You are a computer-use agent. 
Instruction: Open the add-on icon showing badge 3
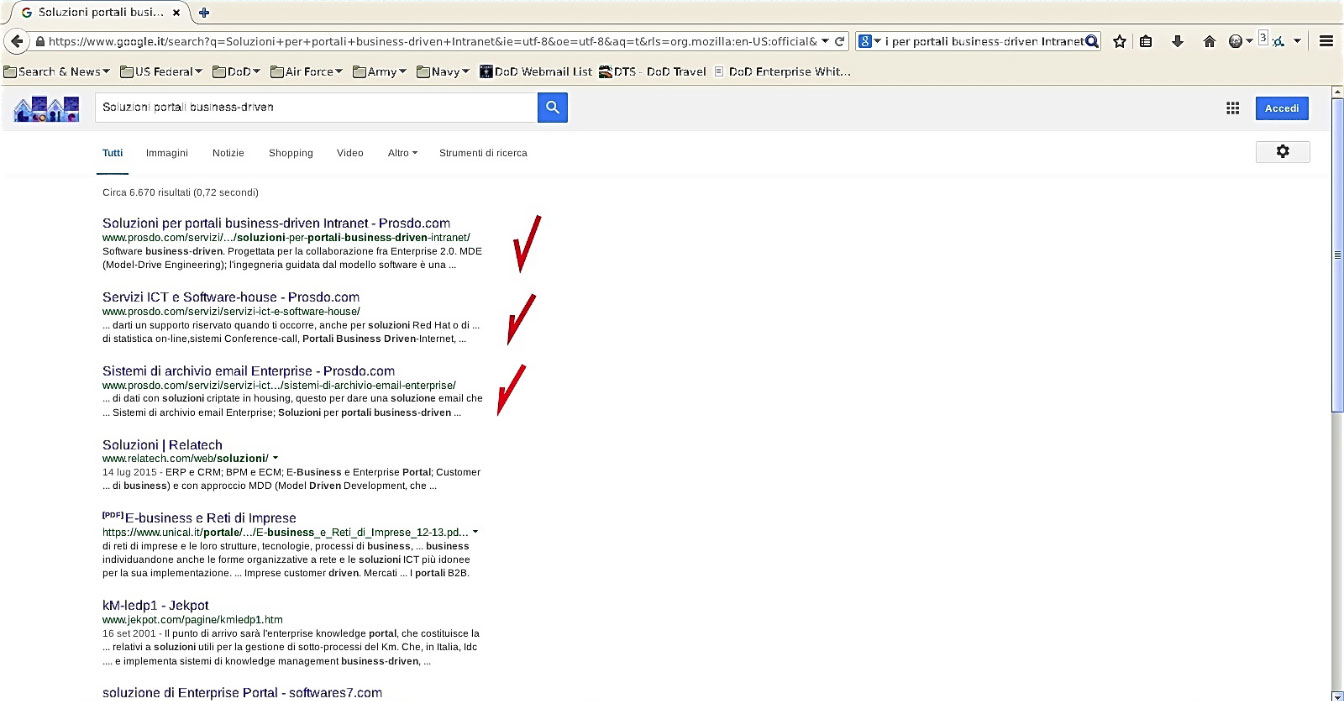tap(1273, 41)
